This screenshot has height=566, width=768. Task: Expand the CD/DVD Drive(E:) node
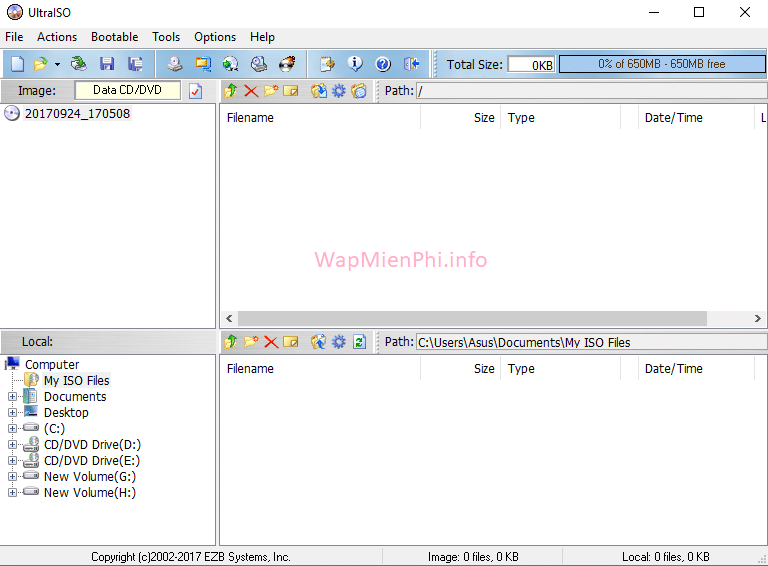coord(13,461)
